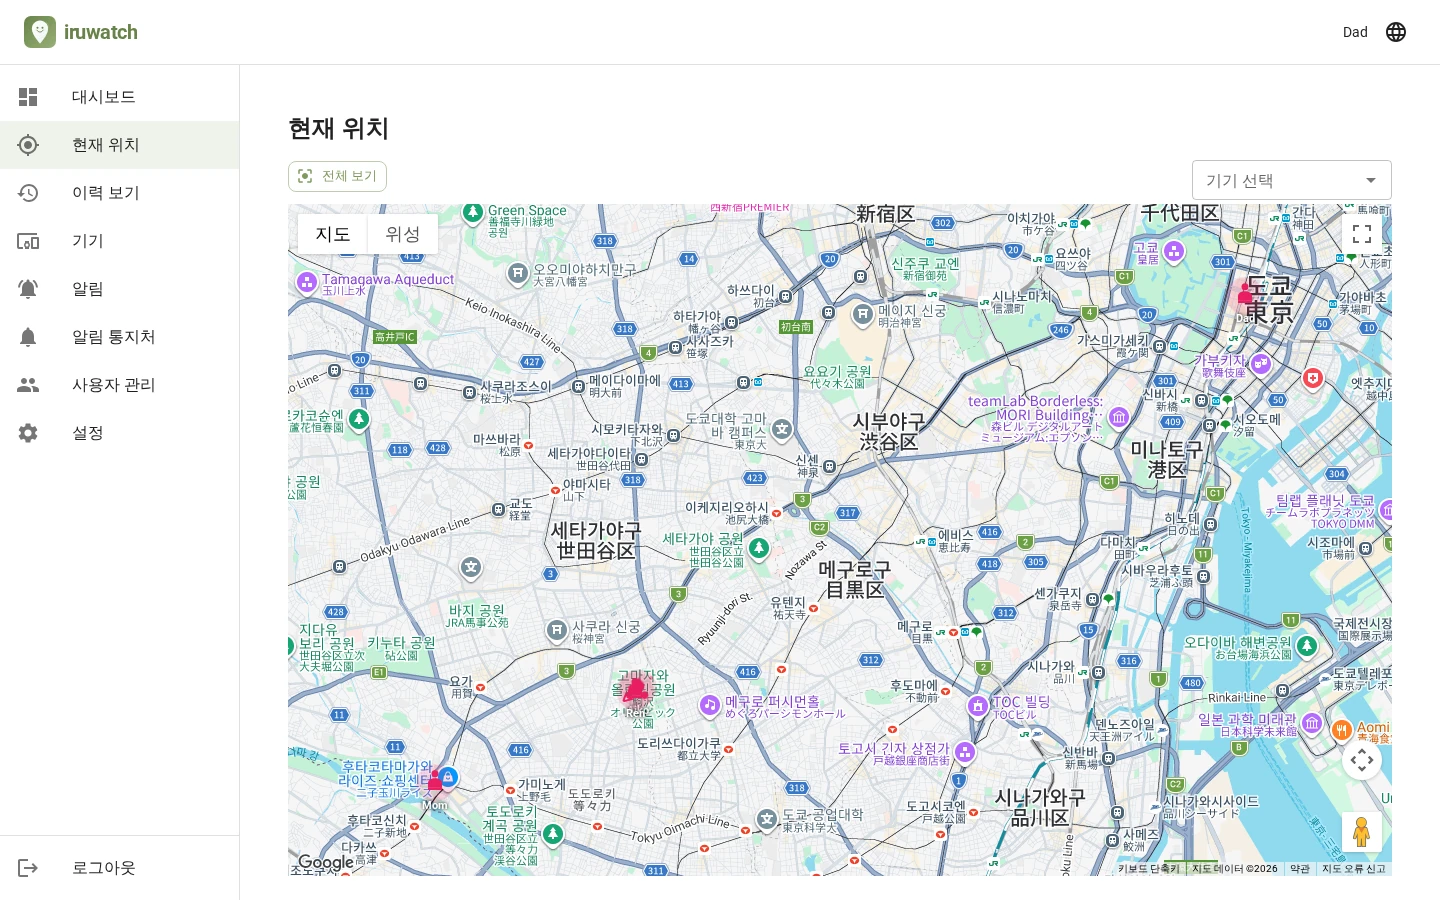This screenshot has width=1440, height=900.
Task: Open the 대시보드 dashboard icon
Action: [28, 97]
